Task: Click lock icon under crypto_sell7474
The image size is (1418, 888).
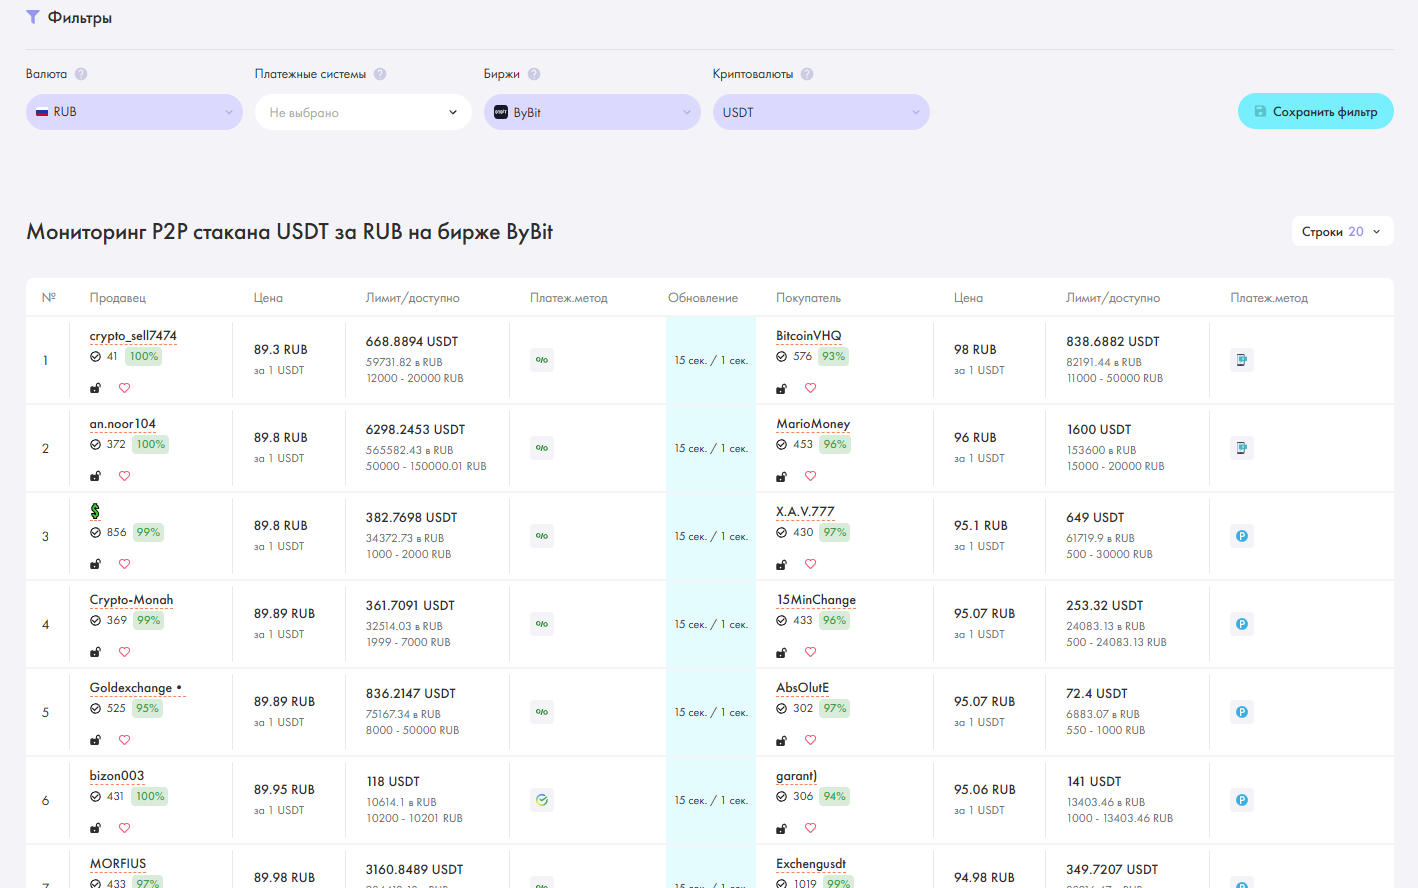Action: [95, 388]
